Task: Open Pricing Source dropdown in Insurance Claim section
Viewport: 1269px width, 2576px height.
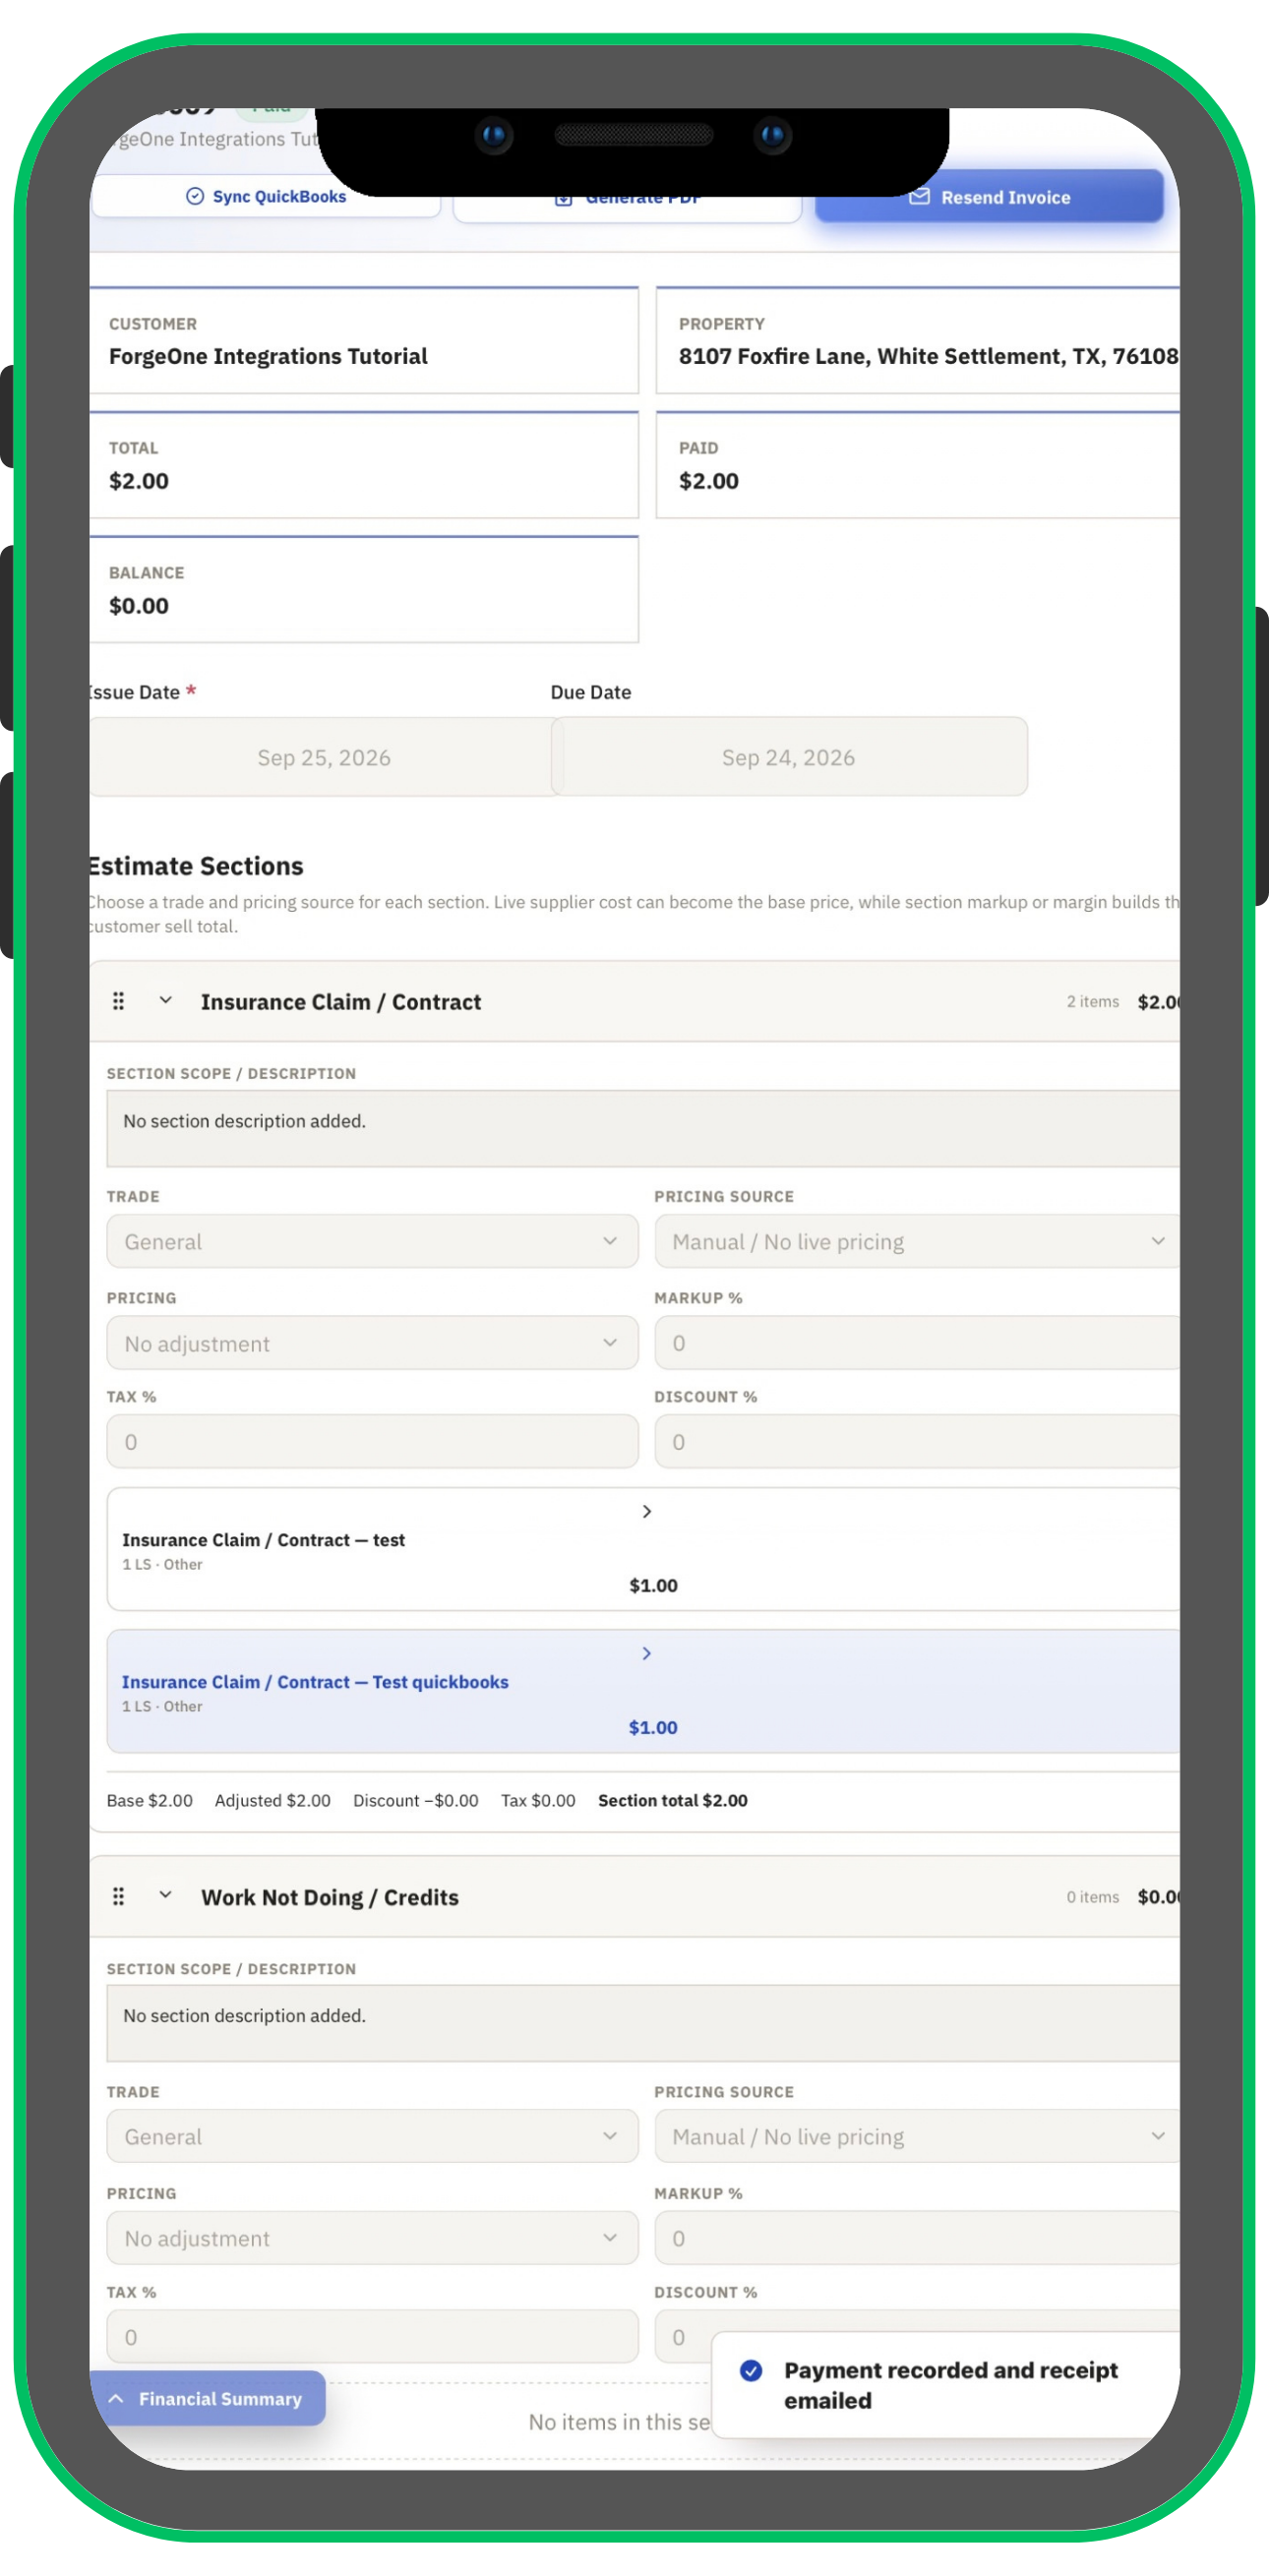Action: point(917,1241)
